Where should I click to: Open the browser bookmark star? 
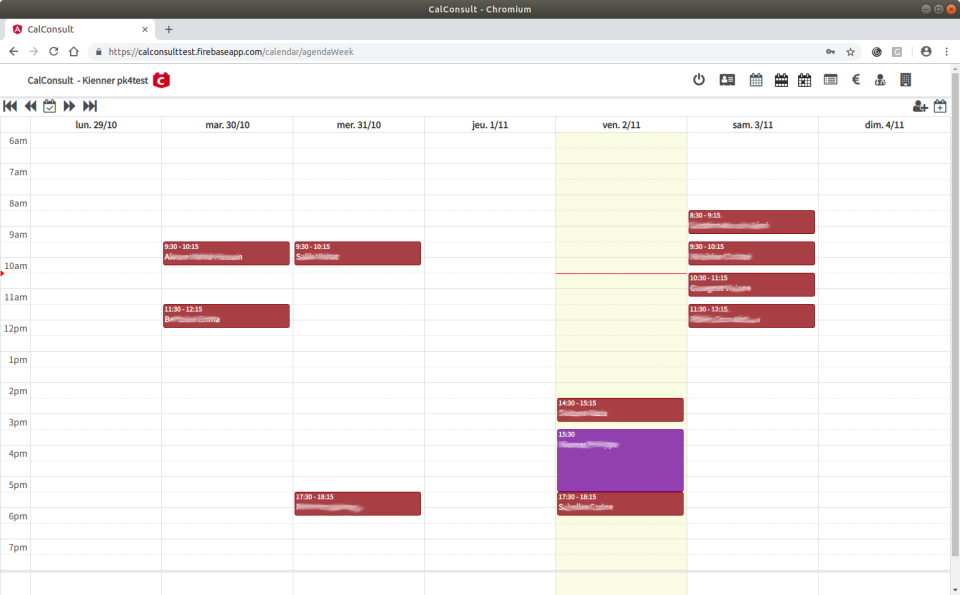[851, 51]
